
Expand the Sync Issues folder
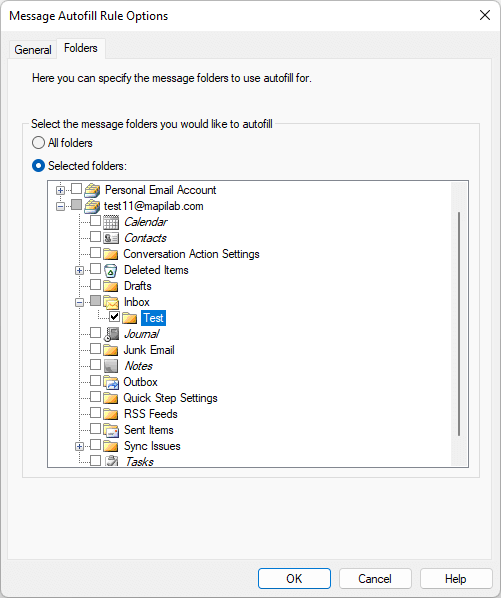pyautogui.click(x=79, y=446)
